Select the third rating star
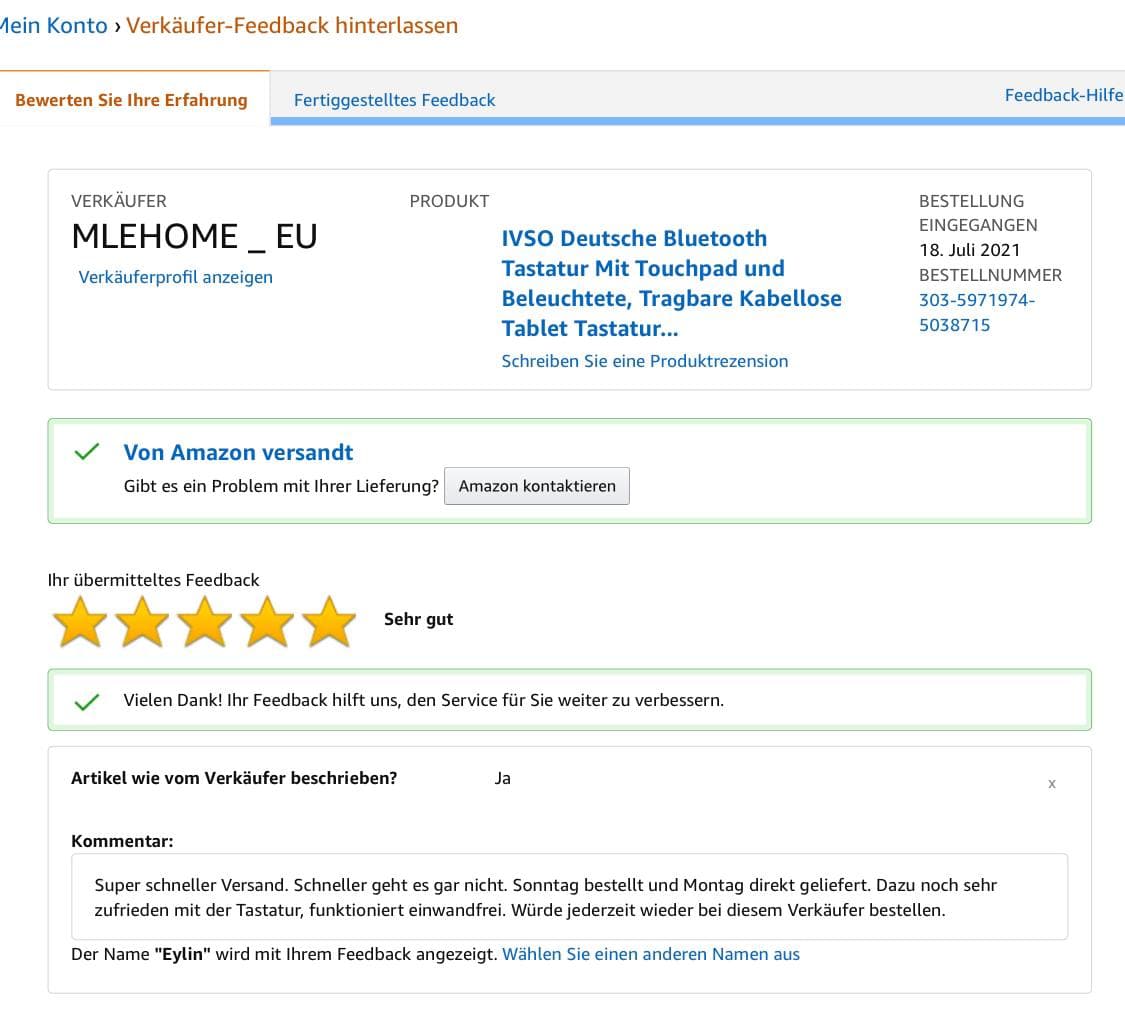This screenshot has width=1125, height=1009. click(205, 622)
